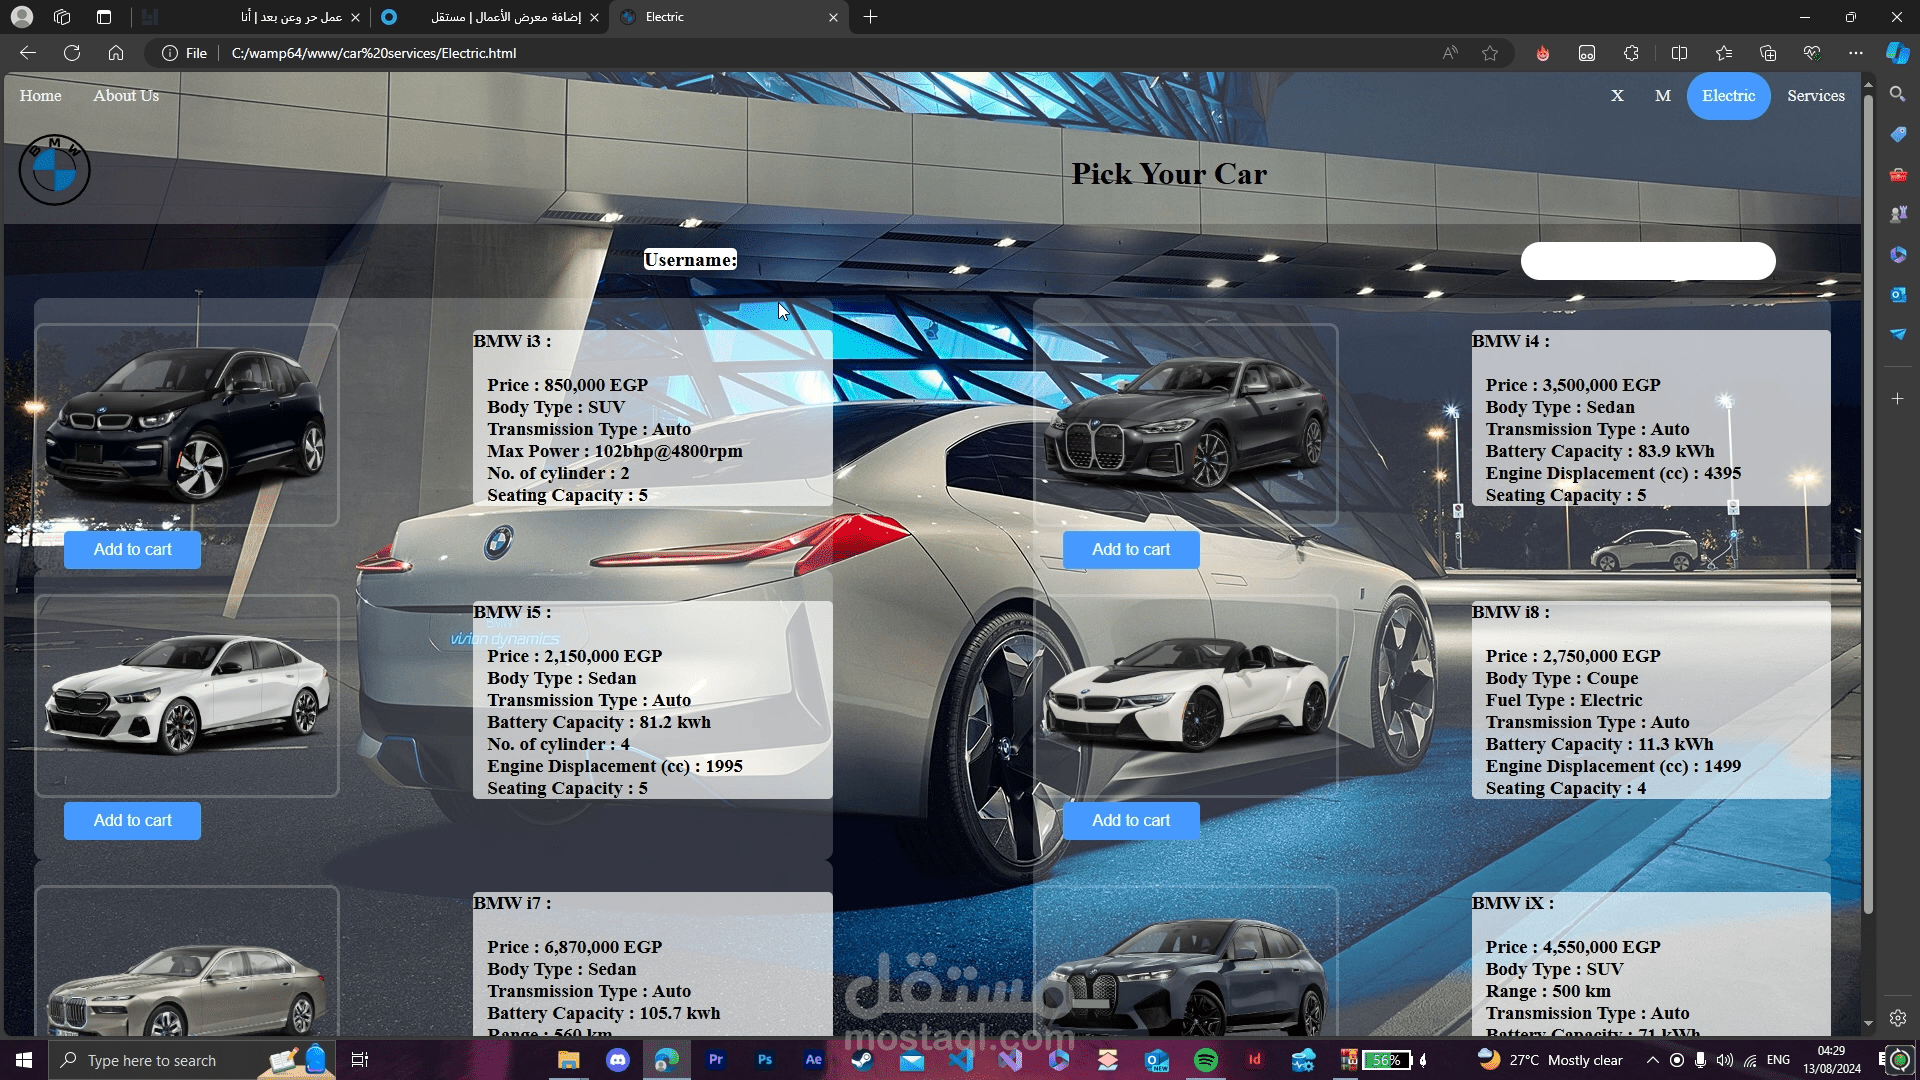The image size is (1920, 1080).
Task: Open the X series nav link
Action: 1617,96
